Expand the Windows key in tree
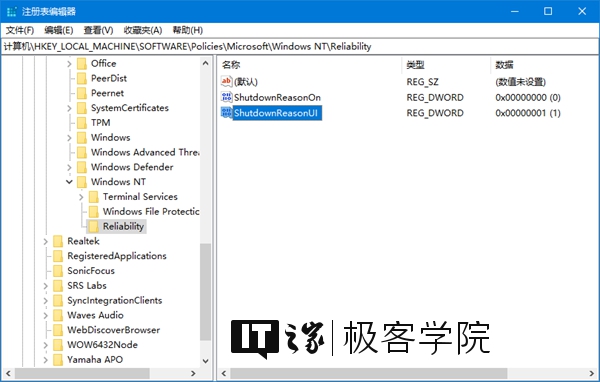This screenshot has height=382, width=600. tap(69, 138)
